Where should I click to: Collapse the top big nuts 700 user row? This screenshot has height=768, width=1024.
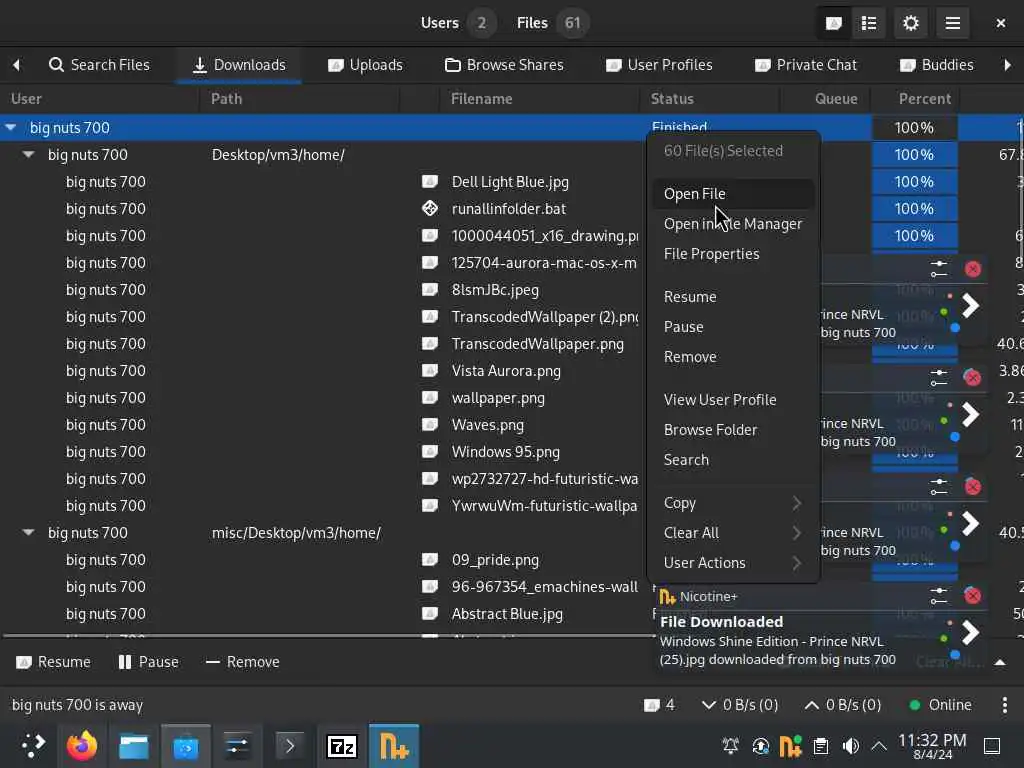[10, 127]
